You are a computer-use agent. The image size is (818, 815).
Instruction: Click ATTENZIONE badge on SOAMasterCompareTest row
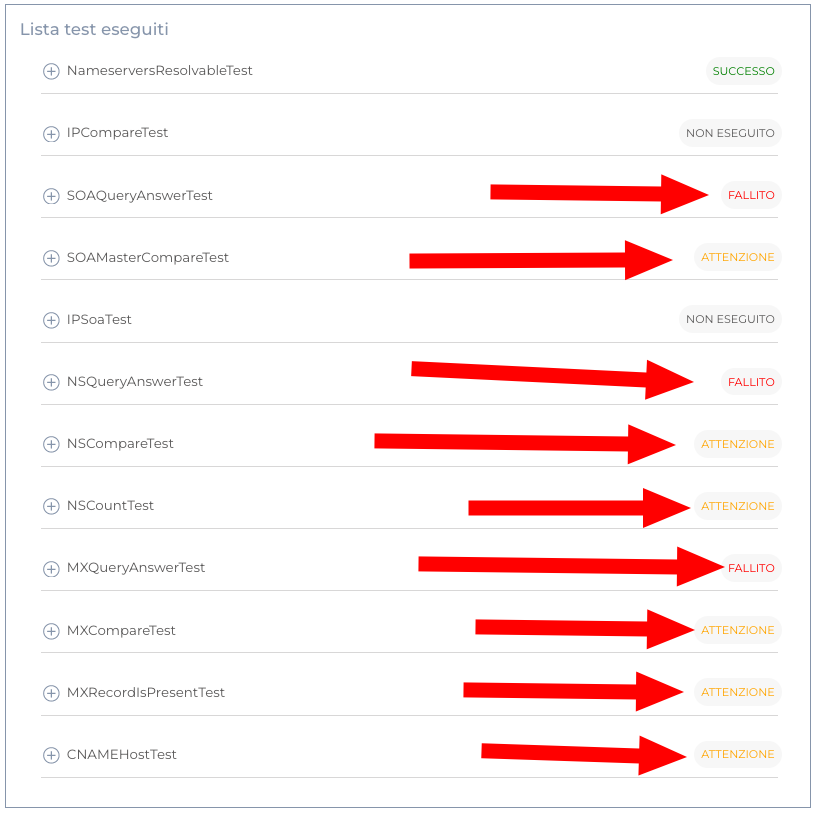[737, 257]
